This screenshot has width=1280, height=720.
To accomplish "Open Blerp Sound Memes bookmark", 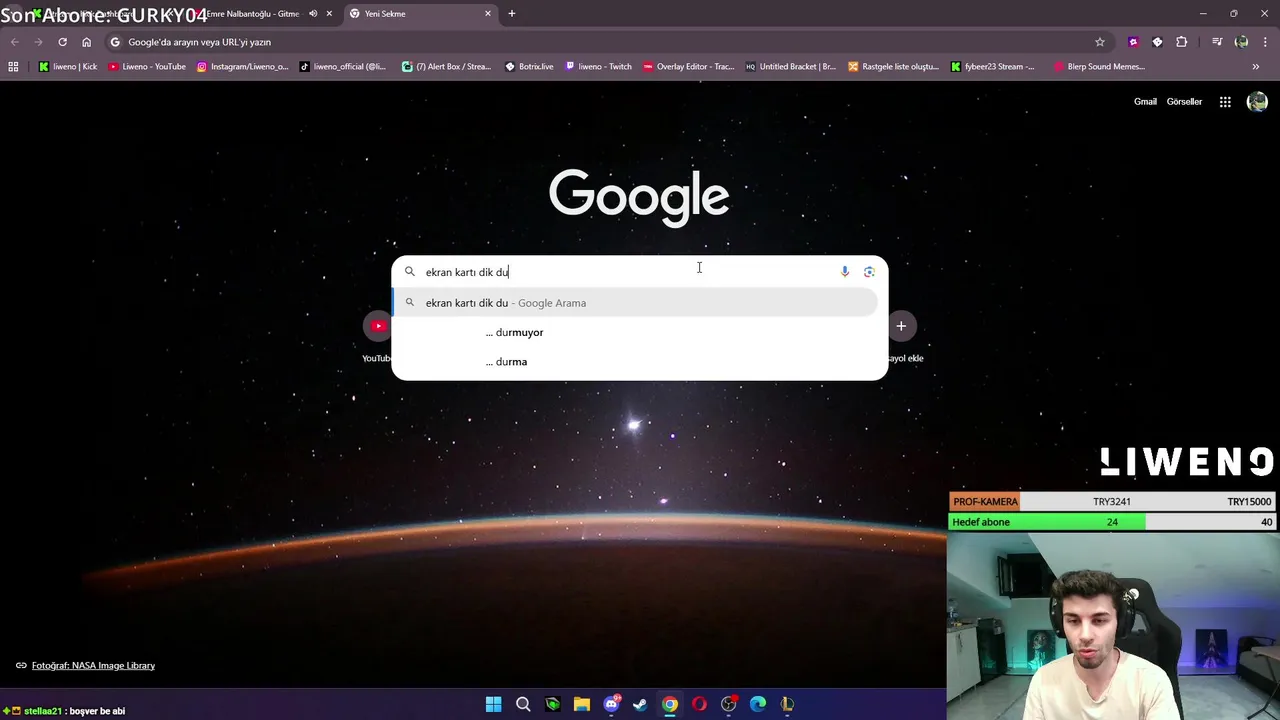I will 1099,67.
